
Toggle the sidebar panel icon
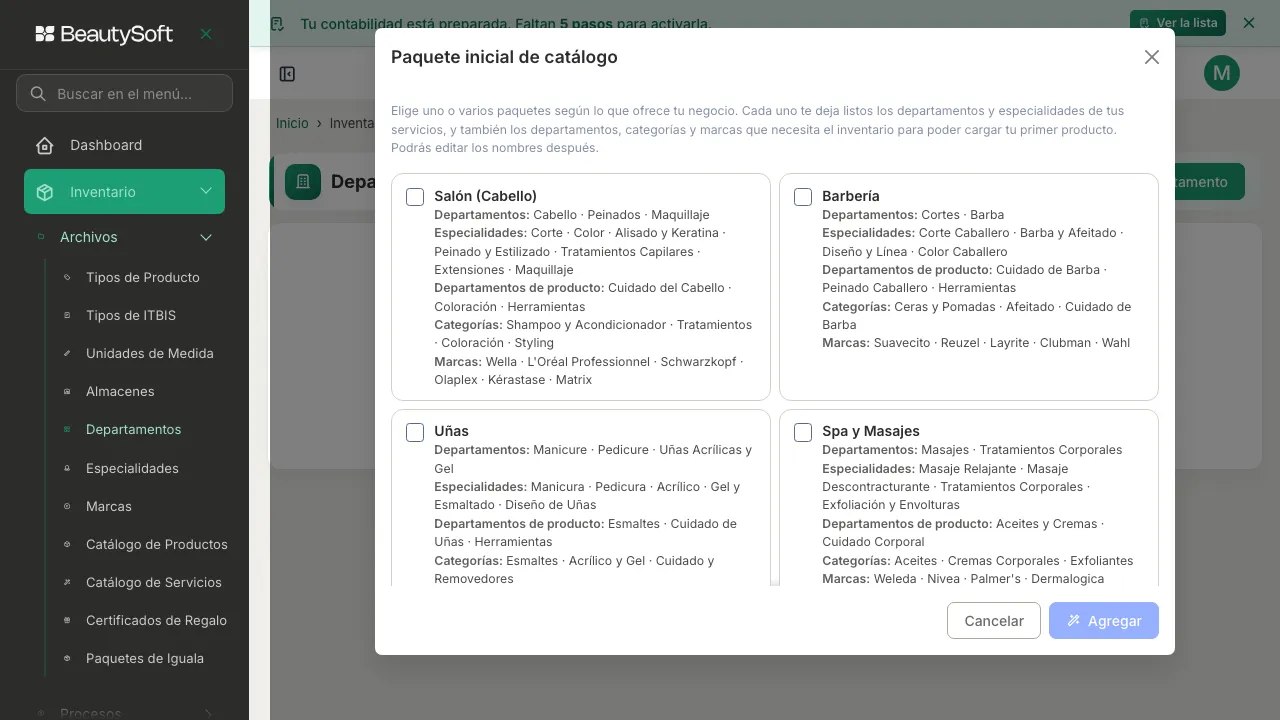pos(287,74)
